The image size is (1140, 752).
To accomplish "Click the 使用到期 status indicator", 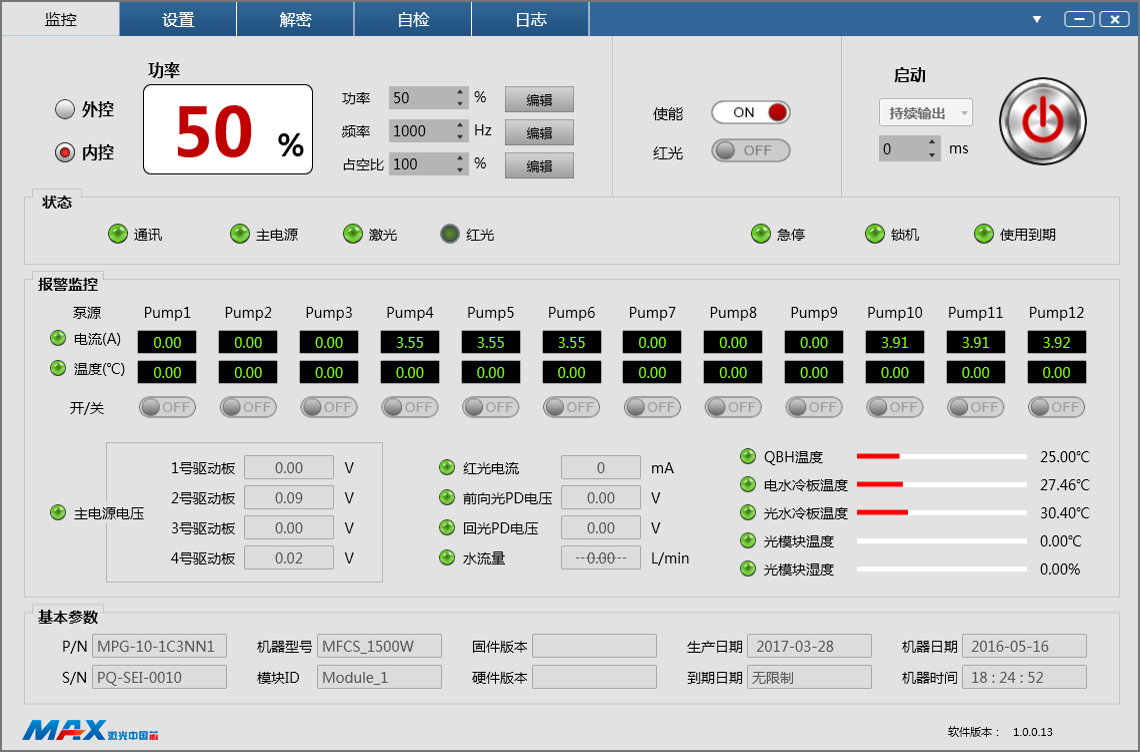I will 984,234.
